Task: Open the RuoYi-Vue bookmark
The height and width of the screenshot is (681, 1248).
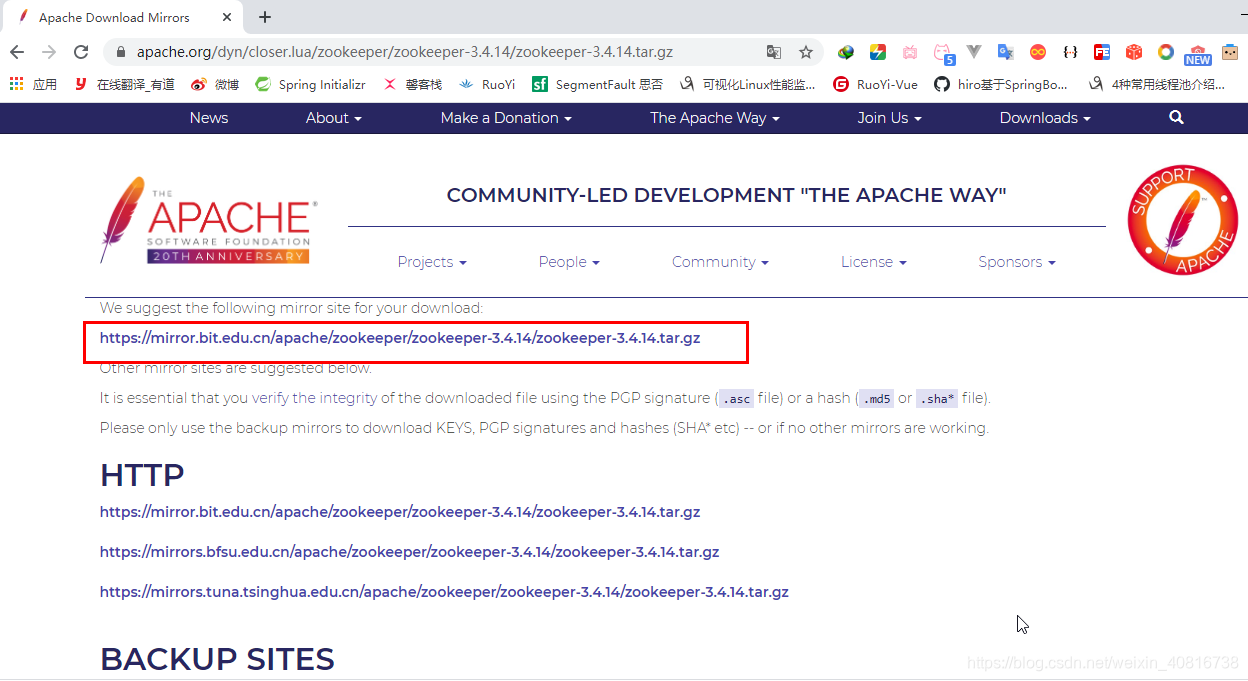Action: pyautogui.click(x=875, y=85)
